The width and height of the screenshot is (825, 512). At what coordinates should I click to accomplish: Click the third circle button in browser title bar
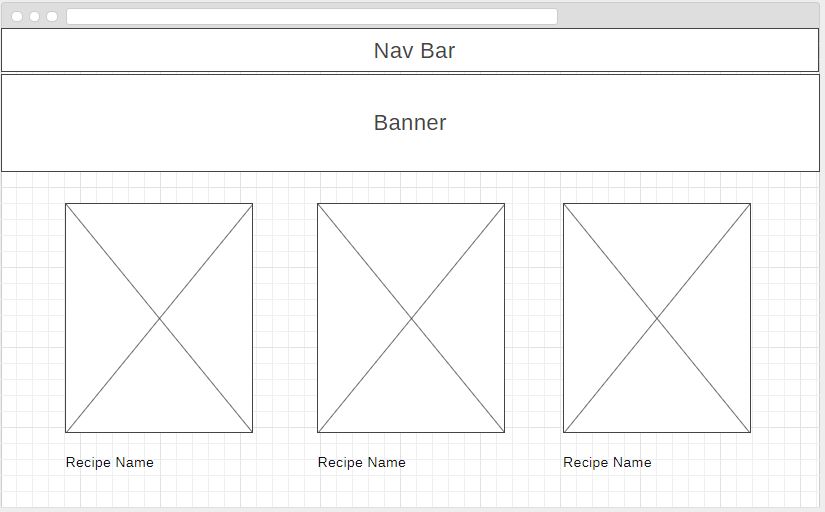(x=52, y=16)
